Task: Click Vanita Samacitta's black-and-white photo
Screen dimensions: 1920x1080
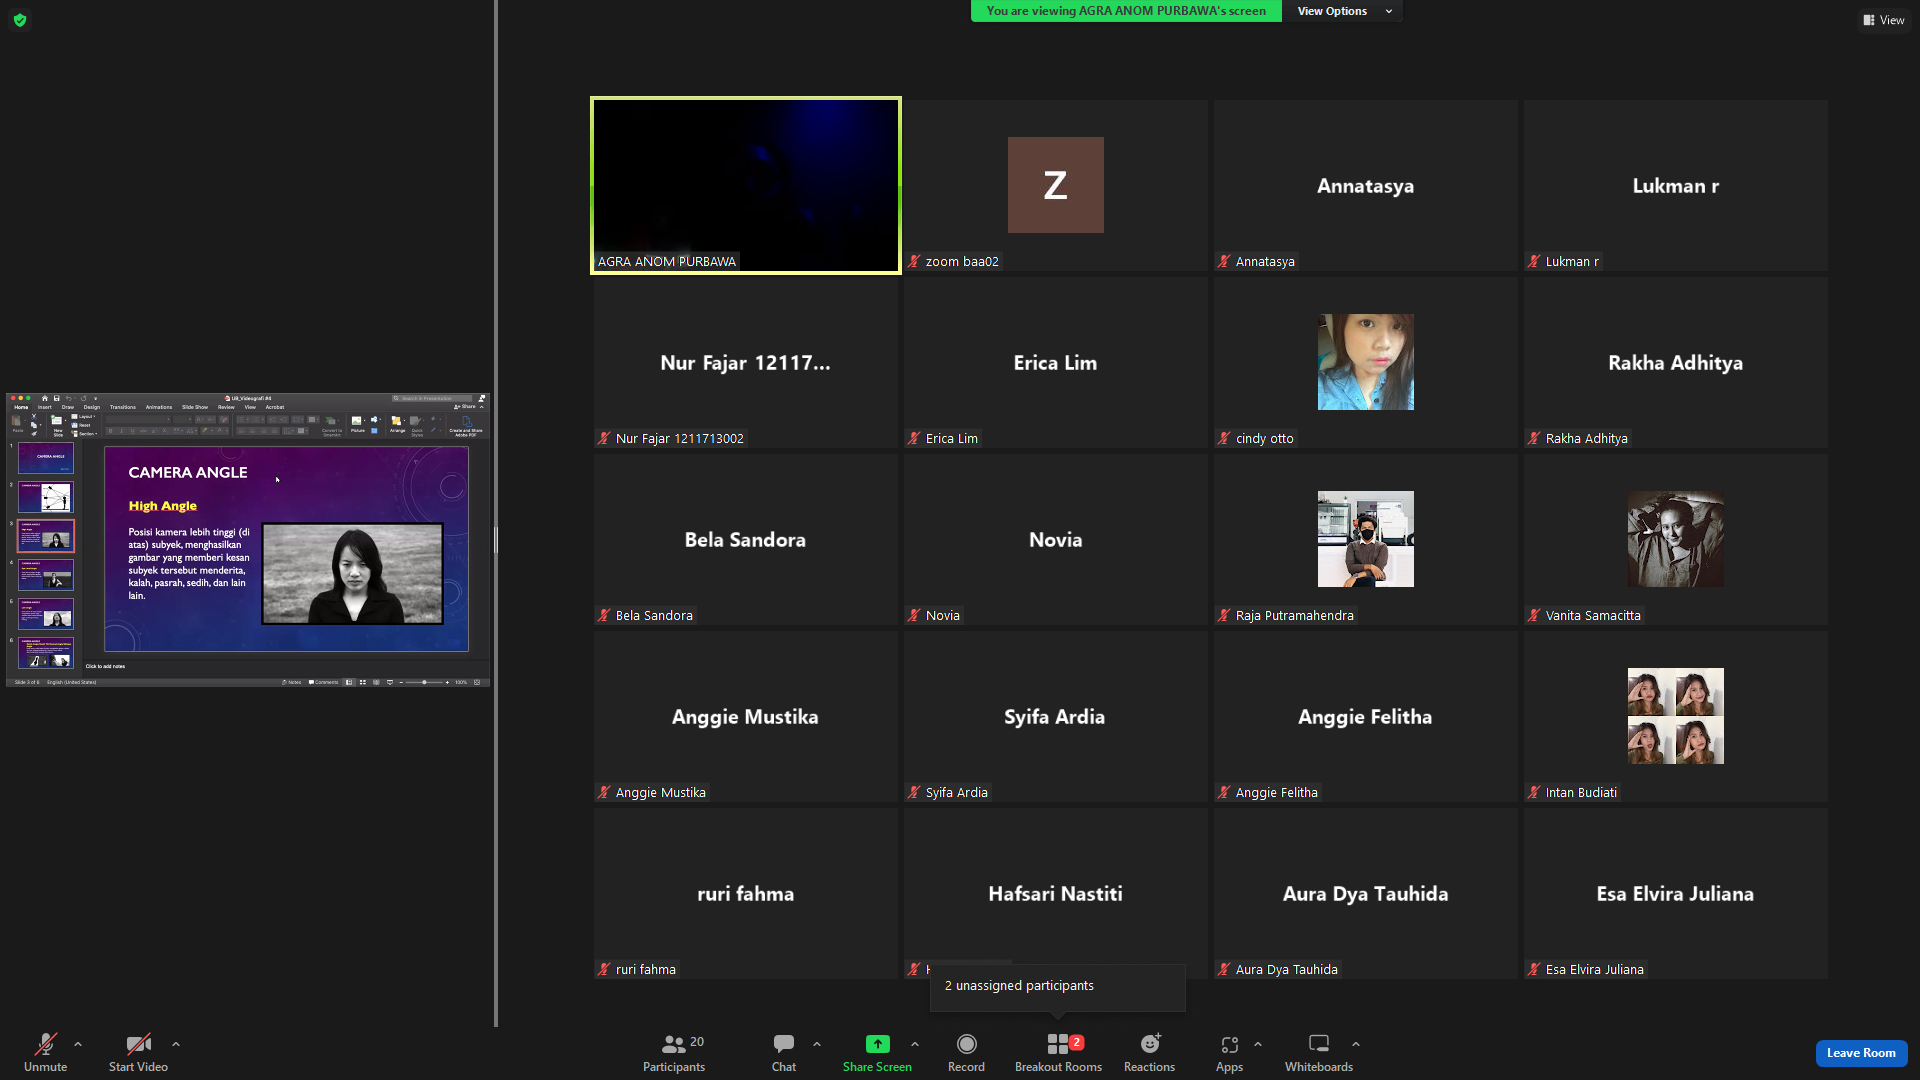Action: [x=1675, y=539]
